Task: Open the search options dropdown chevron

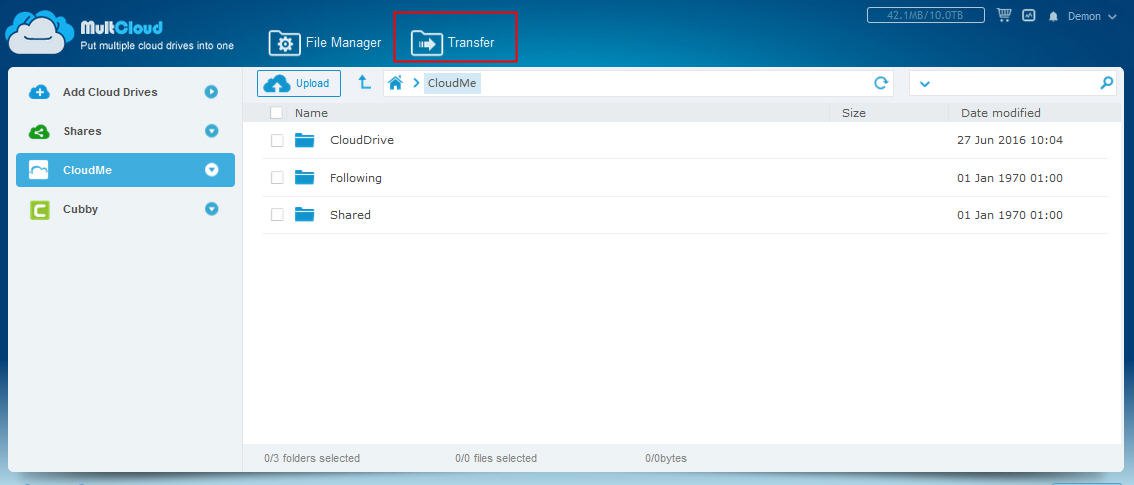Action: pyautogui.click(x=924, y=84)
